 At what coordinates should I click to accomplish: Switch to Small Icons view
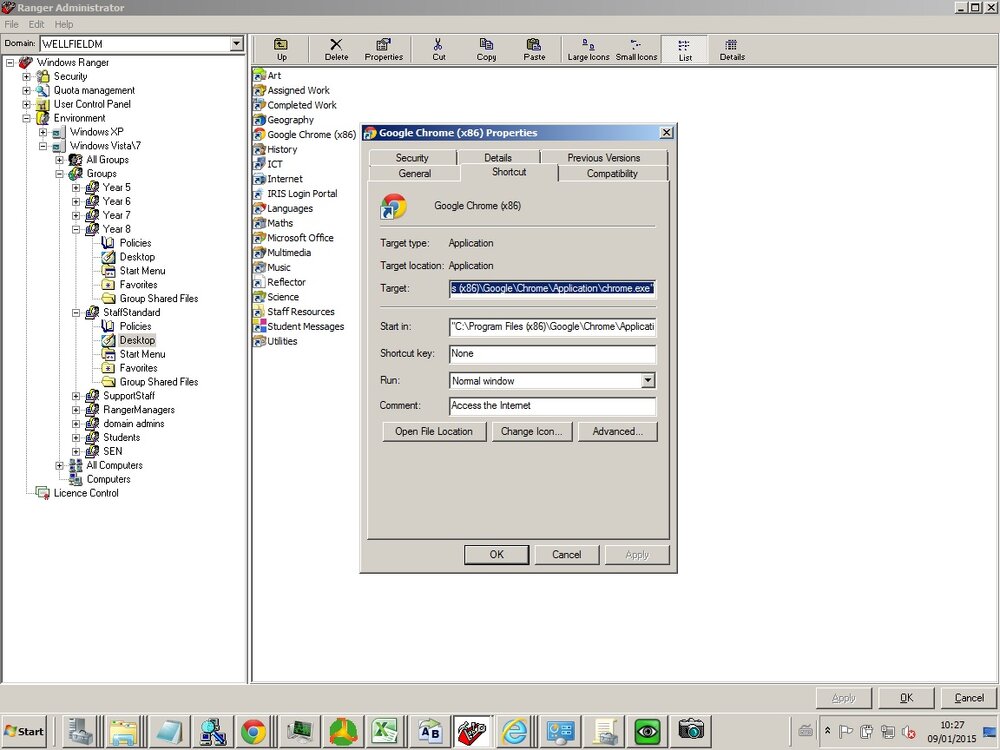(636, 49)
